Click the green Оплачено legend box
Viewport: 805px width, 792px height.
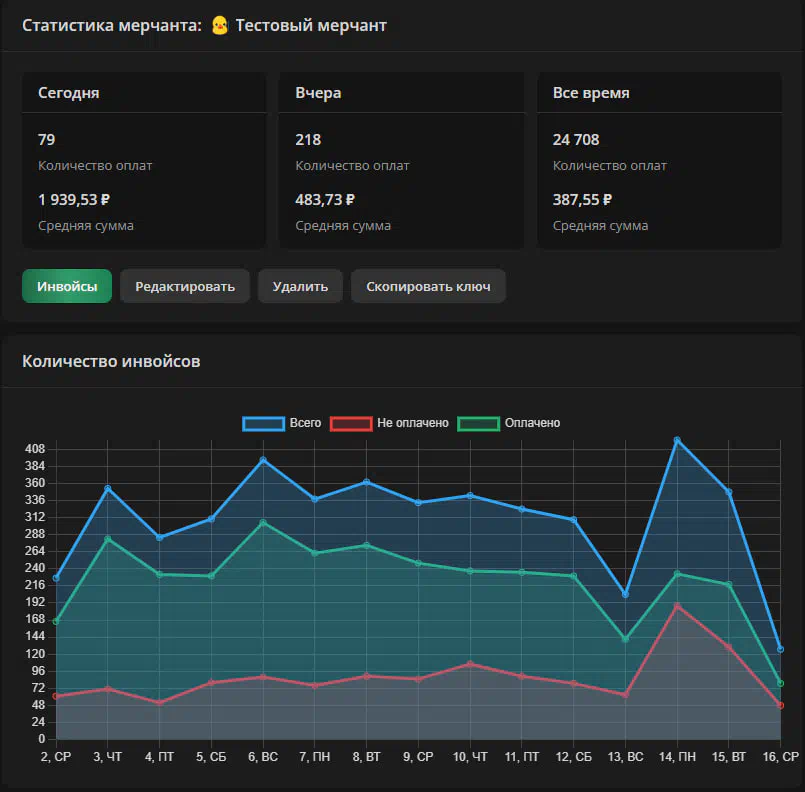tap(478, 423)
